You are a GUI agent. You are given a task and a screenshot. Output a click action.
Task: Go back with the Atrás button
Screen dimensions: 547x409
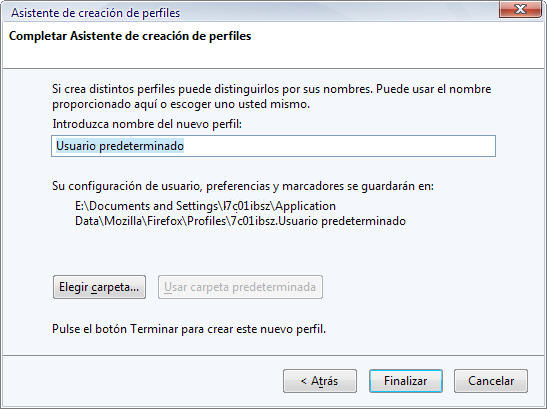320,381
